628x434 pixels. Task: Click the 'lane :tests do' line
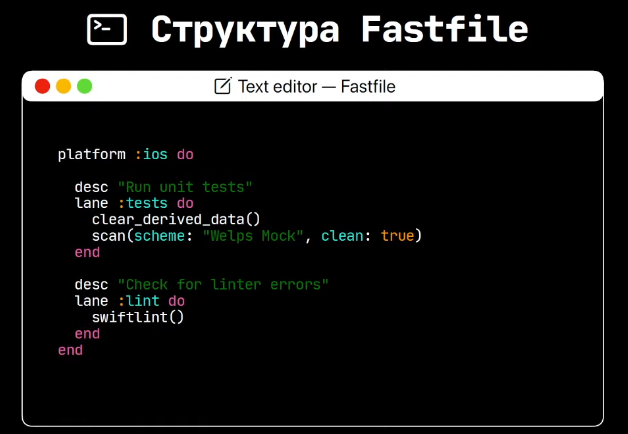click(x=134, y=203)
